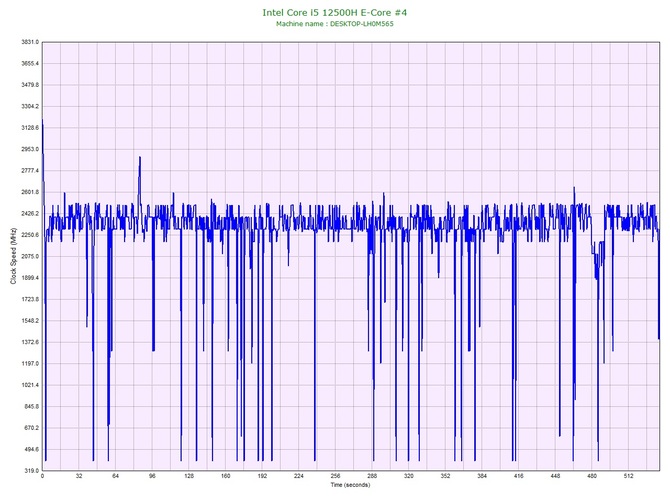
Task: Click the 3479.8 y-axis value
Action: click(30, 85)
